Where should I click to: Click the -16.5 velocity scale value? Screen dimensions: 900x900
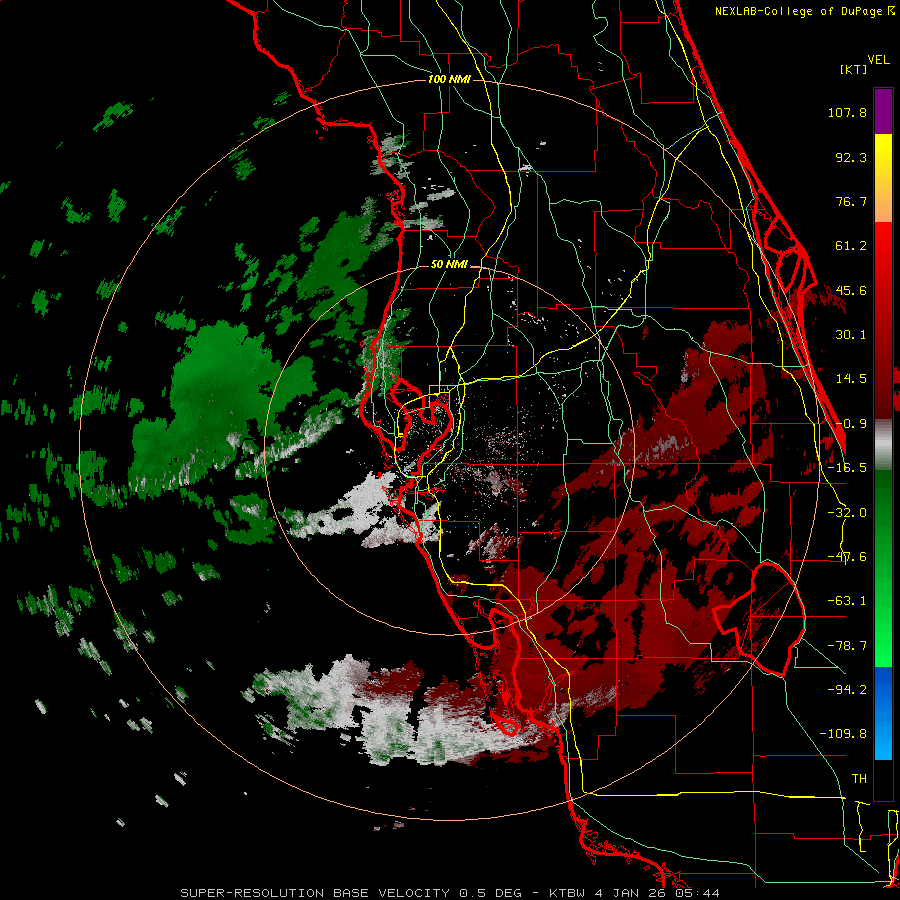(847, 468)
